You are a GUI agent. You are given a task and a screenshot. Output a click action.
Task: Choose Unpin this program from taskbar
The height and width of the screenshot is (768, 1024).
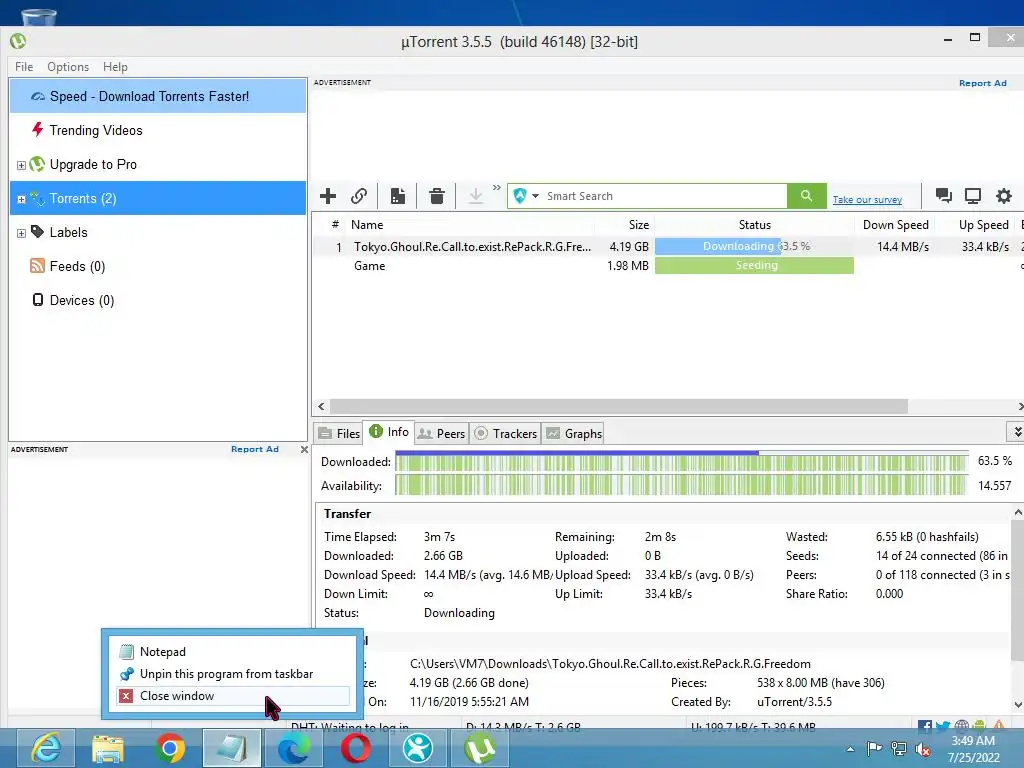[232, 674]
